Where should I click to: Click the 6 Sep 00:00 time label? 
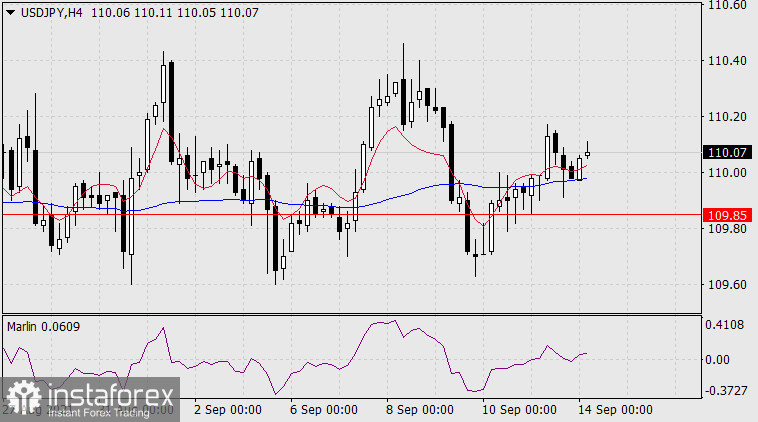click(323, 410)
